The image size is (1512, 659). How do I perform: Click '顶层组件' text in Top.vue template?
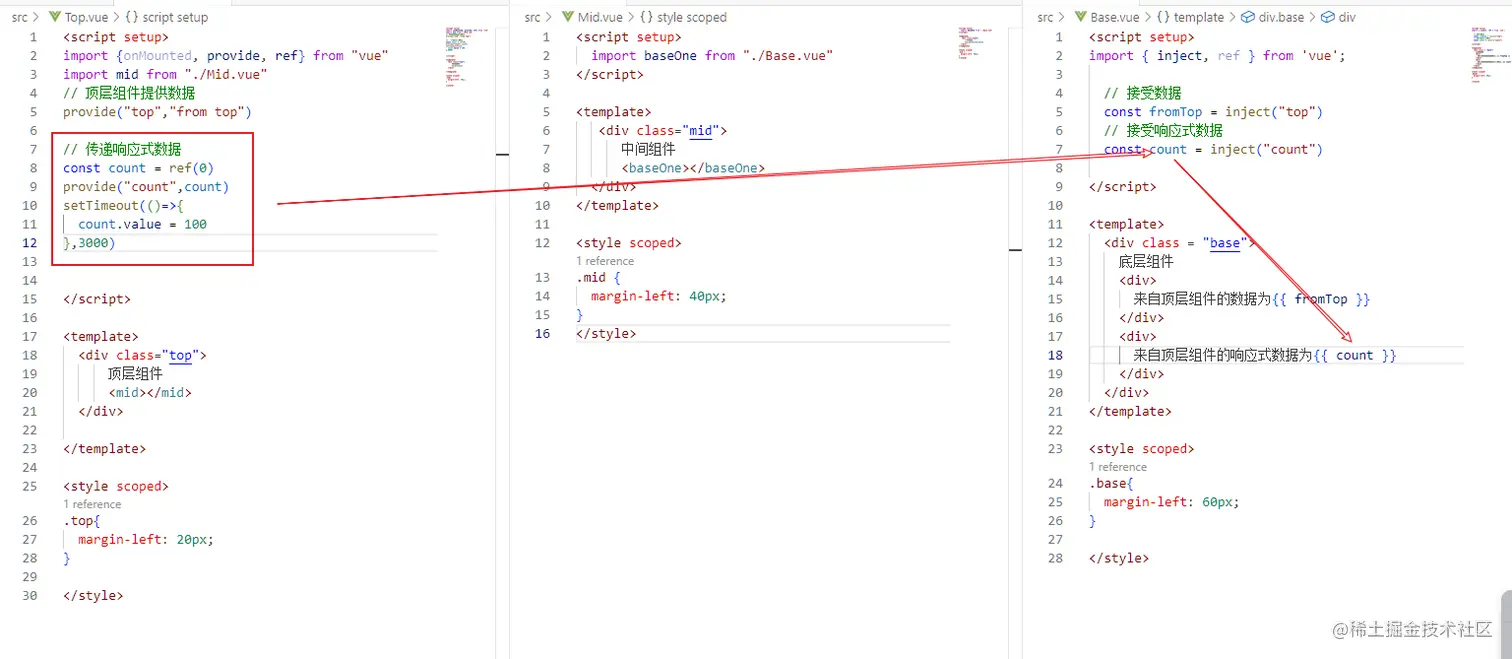[135, 374]
